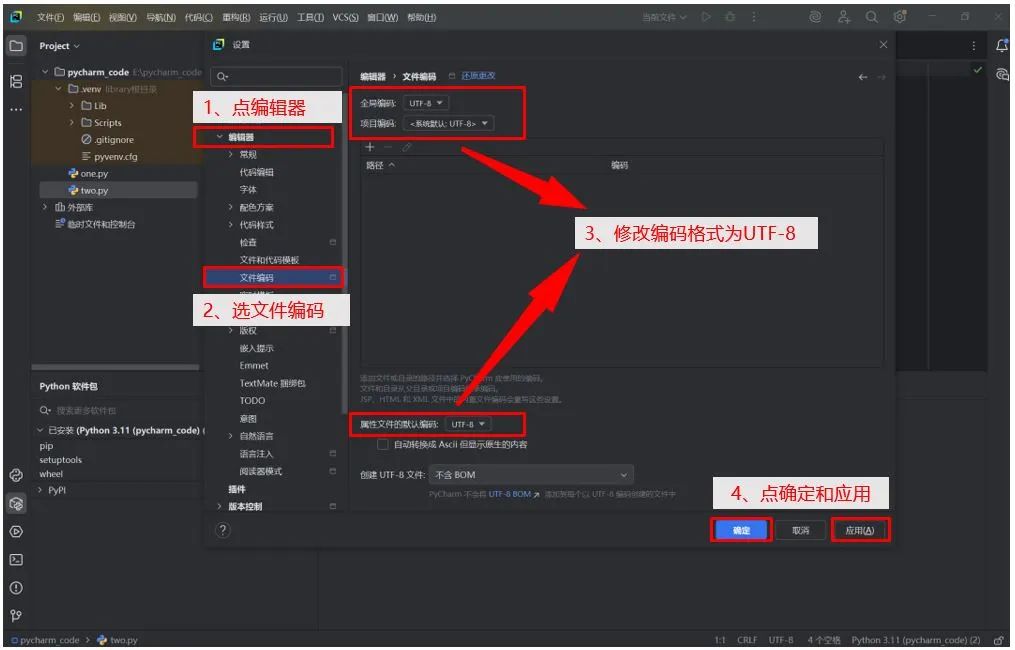This screenshot has width=1015, height=650.
Task: Open the Services tool window icon
Action: (16, 532)
